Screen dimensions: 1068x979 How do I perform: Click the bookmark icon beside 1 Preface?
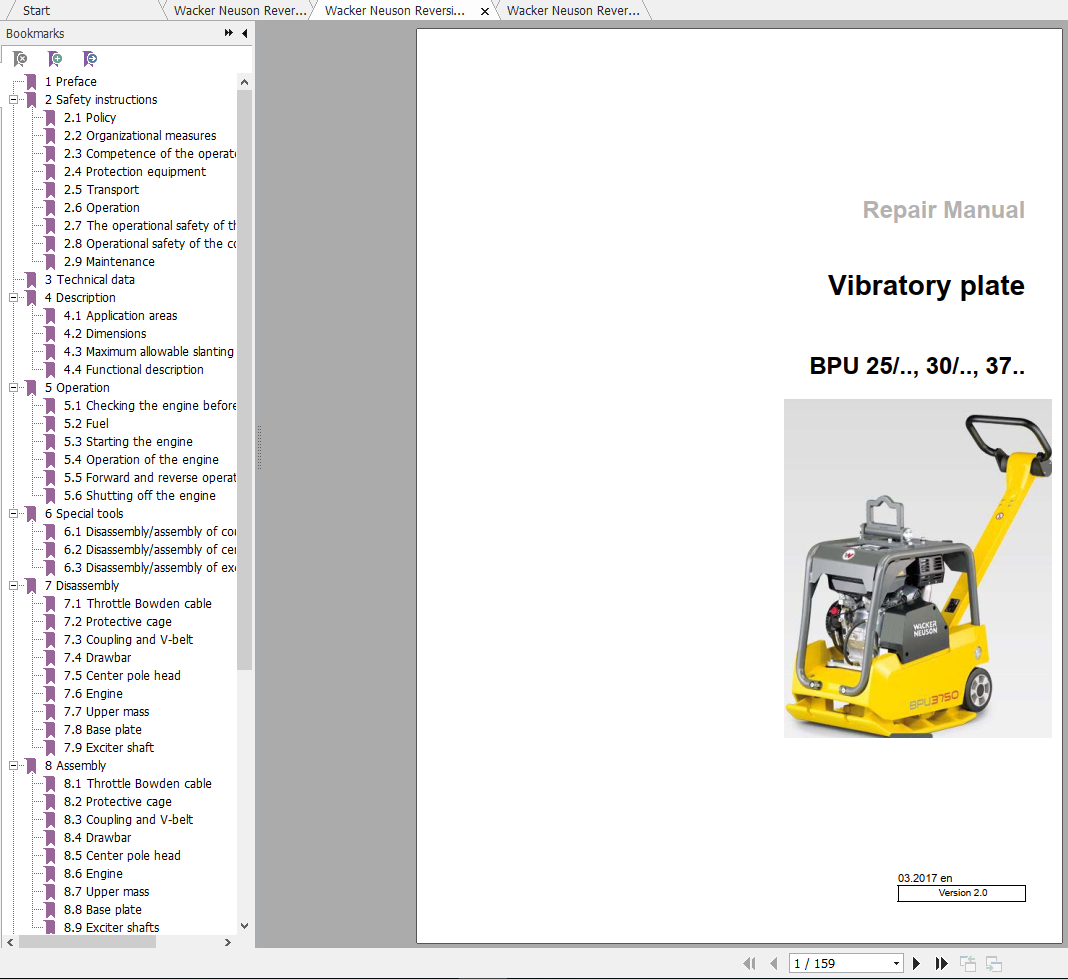tap(31, 82)
